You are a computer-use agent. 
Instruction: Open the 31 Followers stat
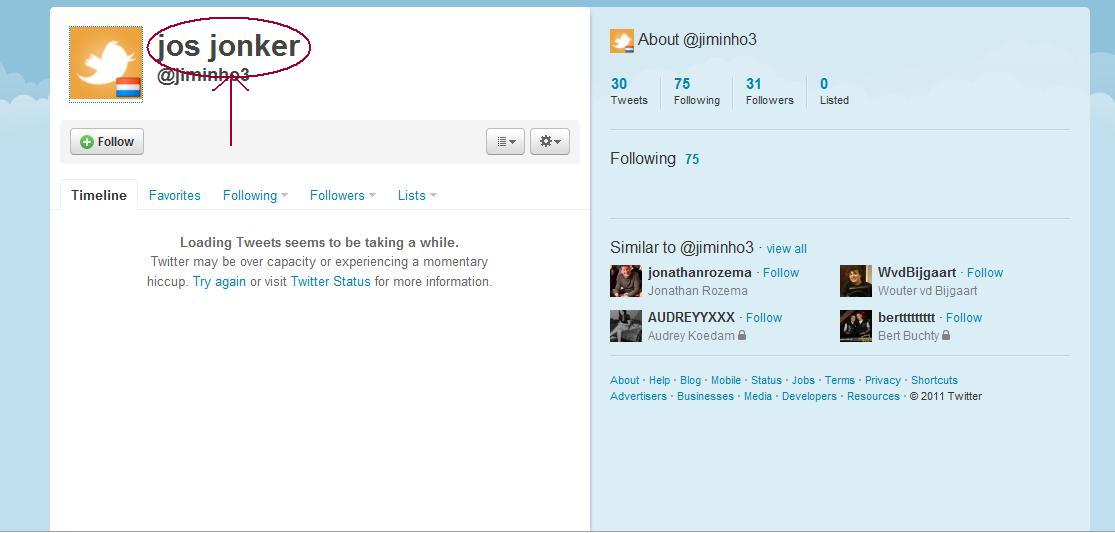(x=769, y=92)
